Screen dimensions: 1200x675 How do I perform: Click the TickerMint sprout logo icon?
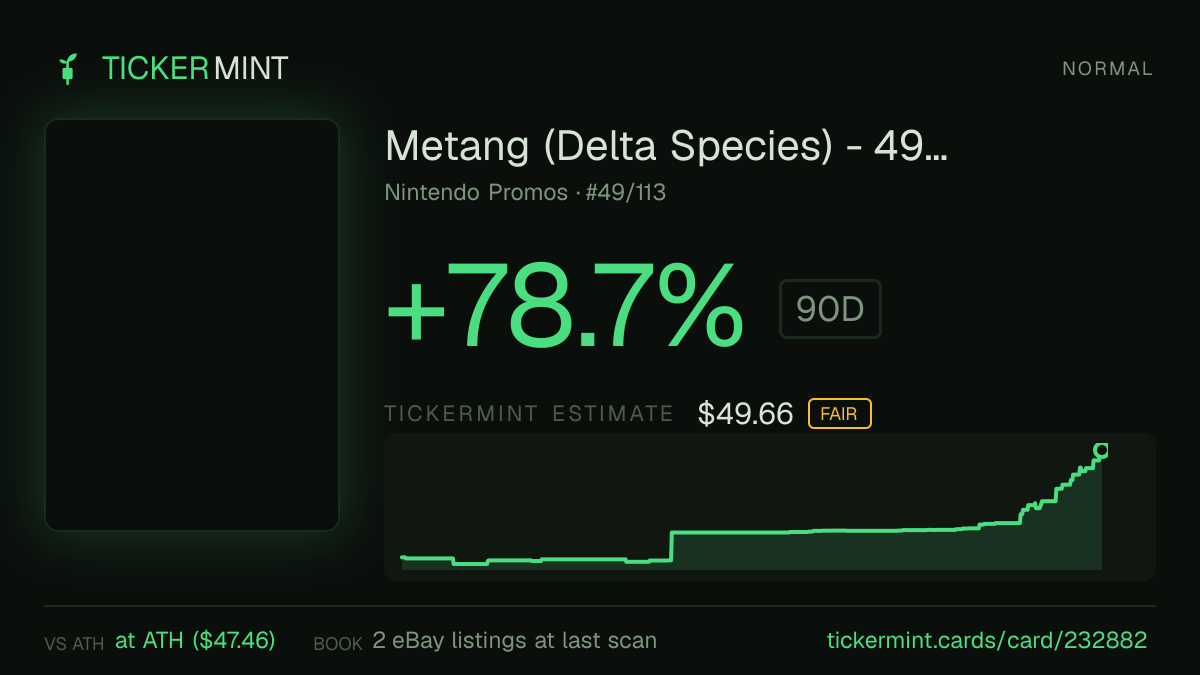click(67, 69)
